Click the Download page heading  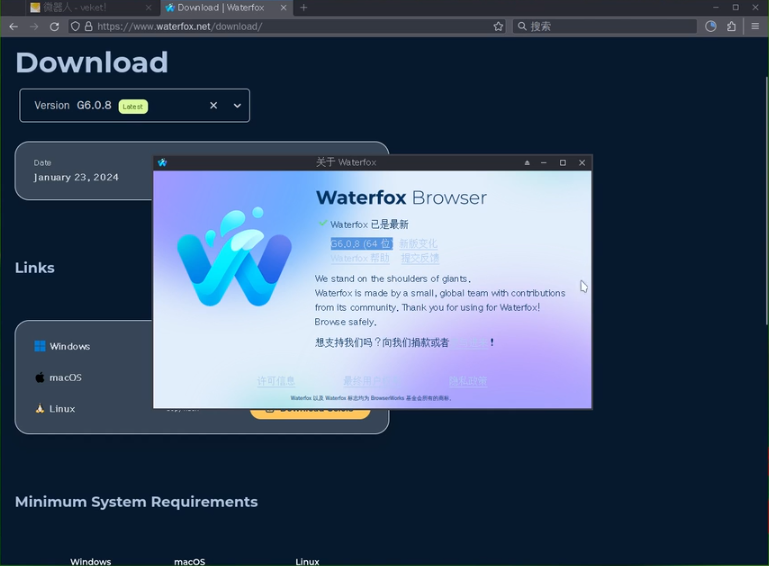coord(92,63)
